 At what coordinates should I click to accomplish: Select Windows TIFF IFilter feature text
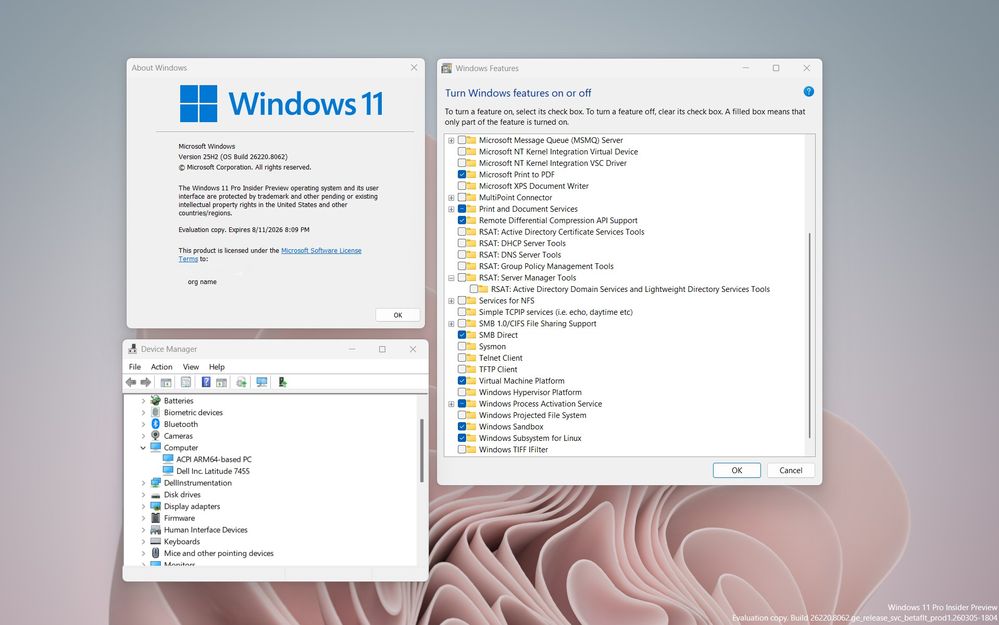[514, 450]
